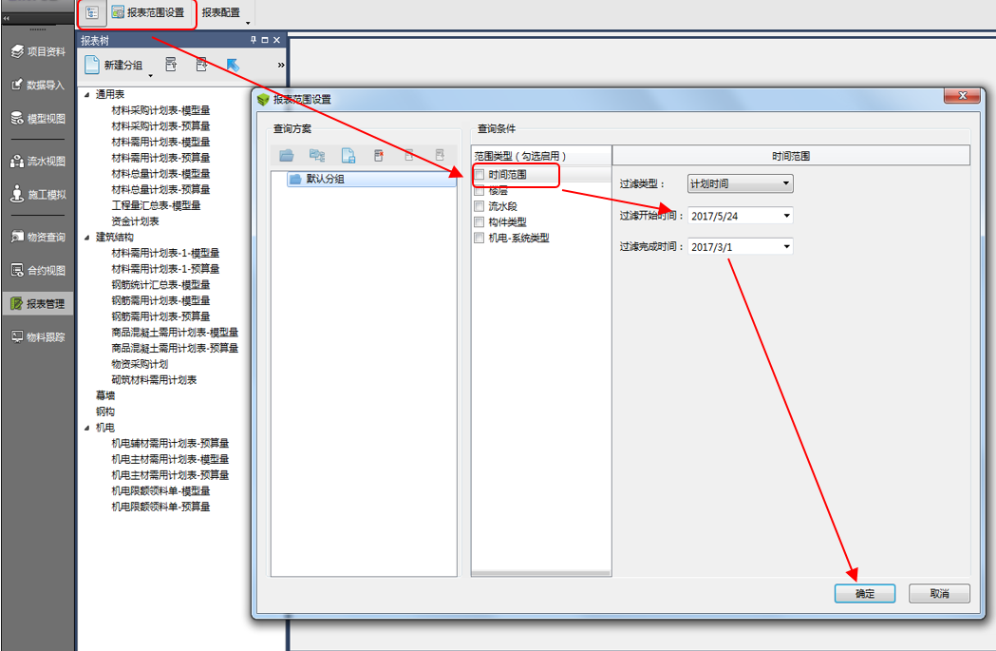The height and width of the screenshot is (651, 996).
Task: Tick the 楼层 checkbox
Action: point(480,191)
